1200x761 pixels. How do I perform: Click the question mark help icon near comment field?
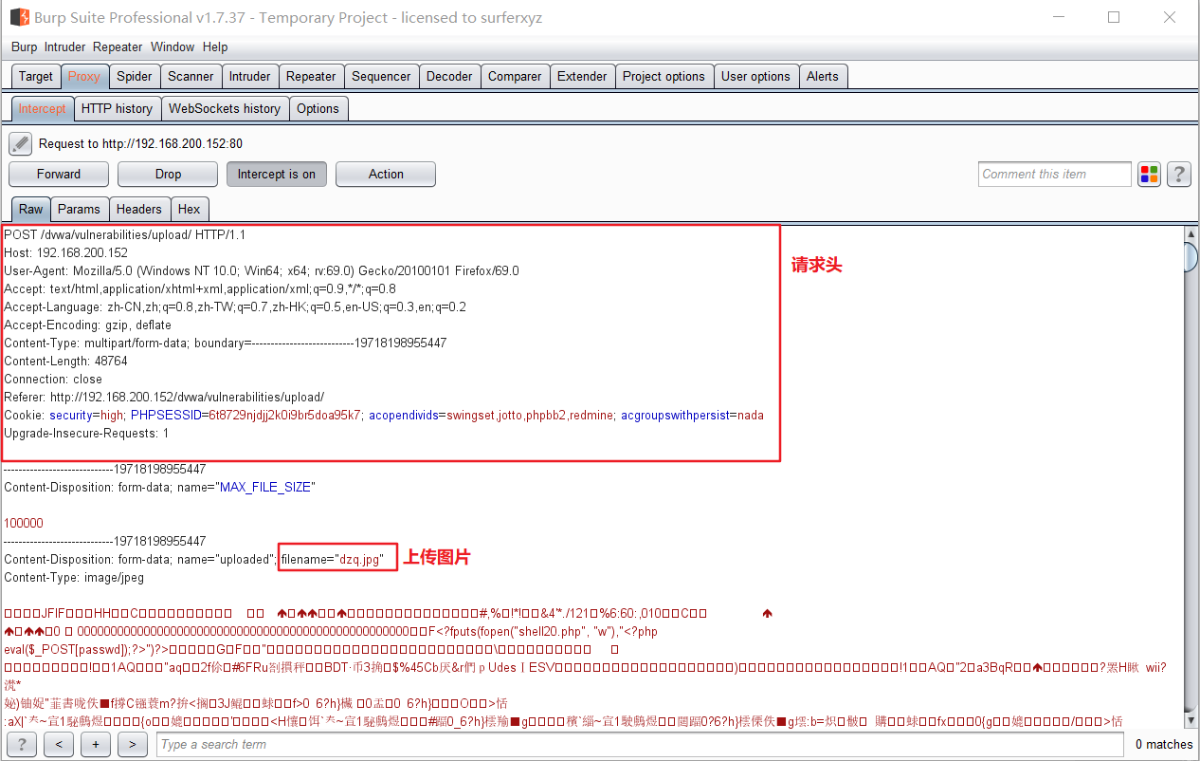pos(1179,174)
